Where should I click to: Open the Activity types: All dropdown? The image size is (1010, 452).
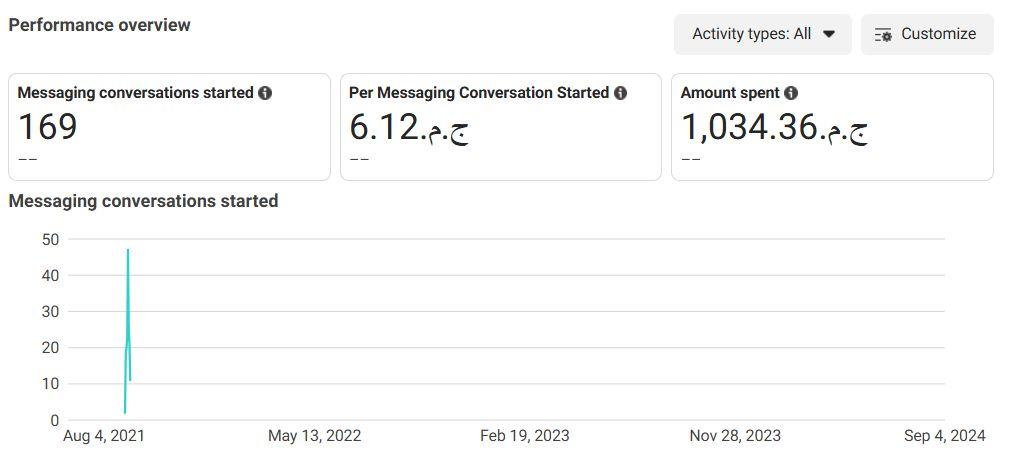pos(762,34)
